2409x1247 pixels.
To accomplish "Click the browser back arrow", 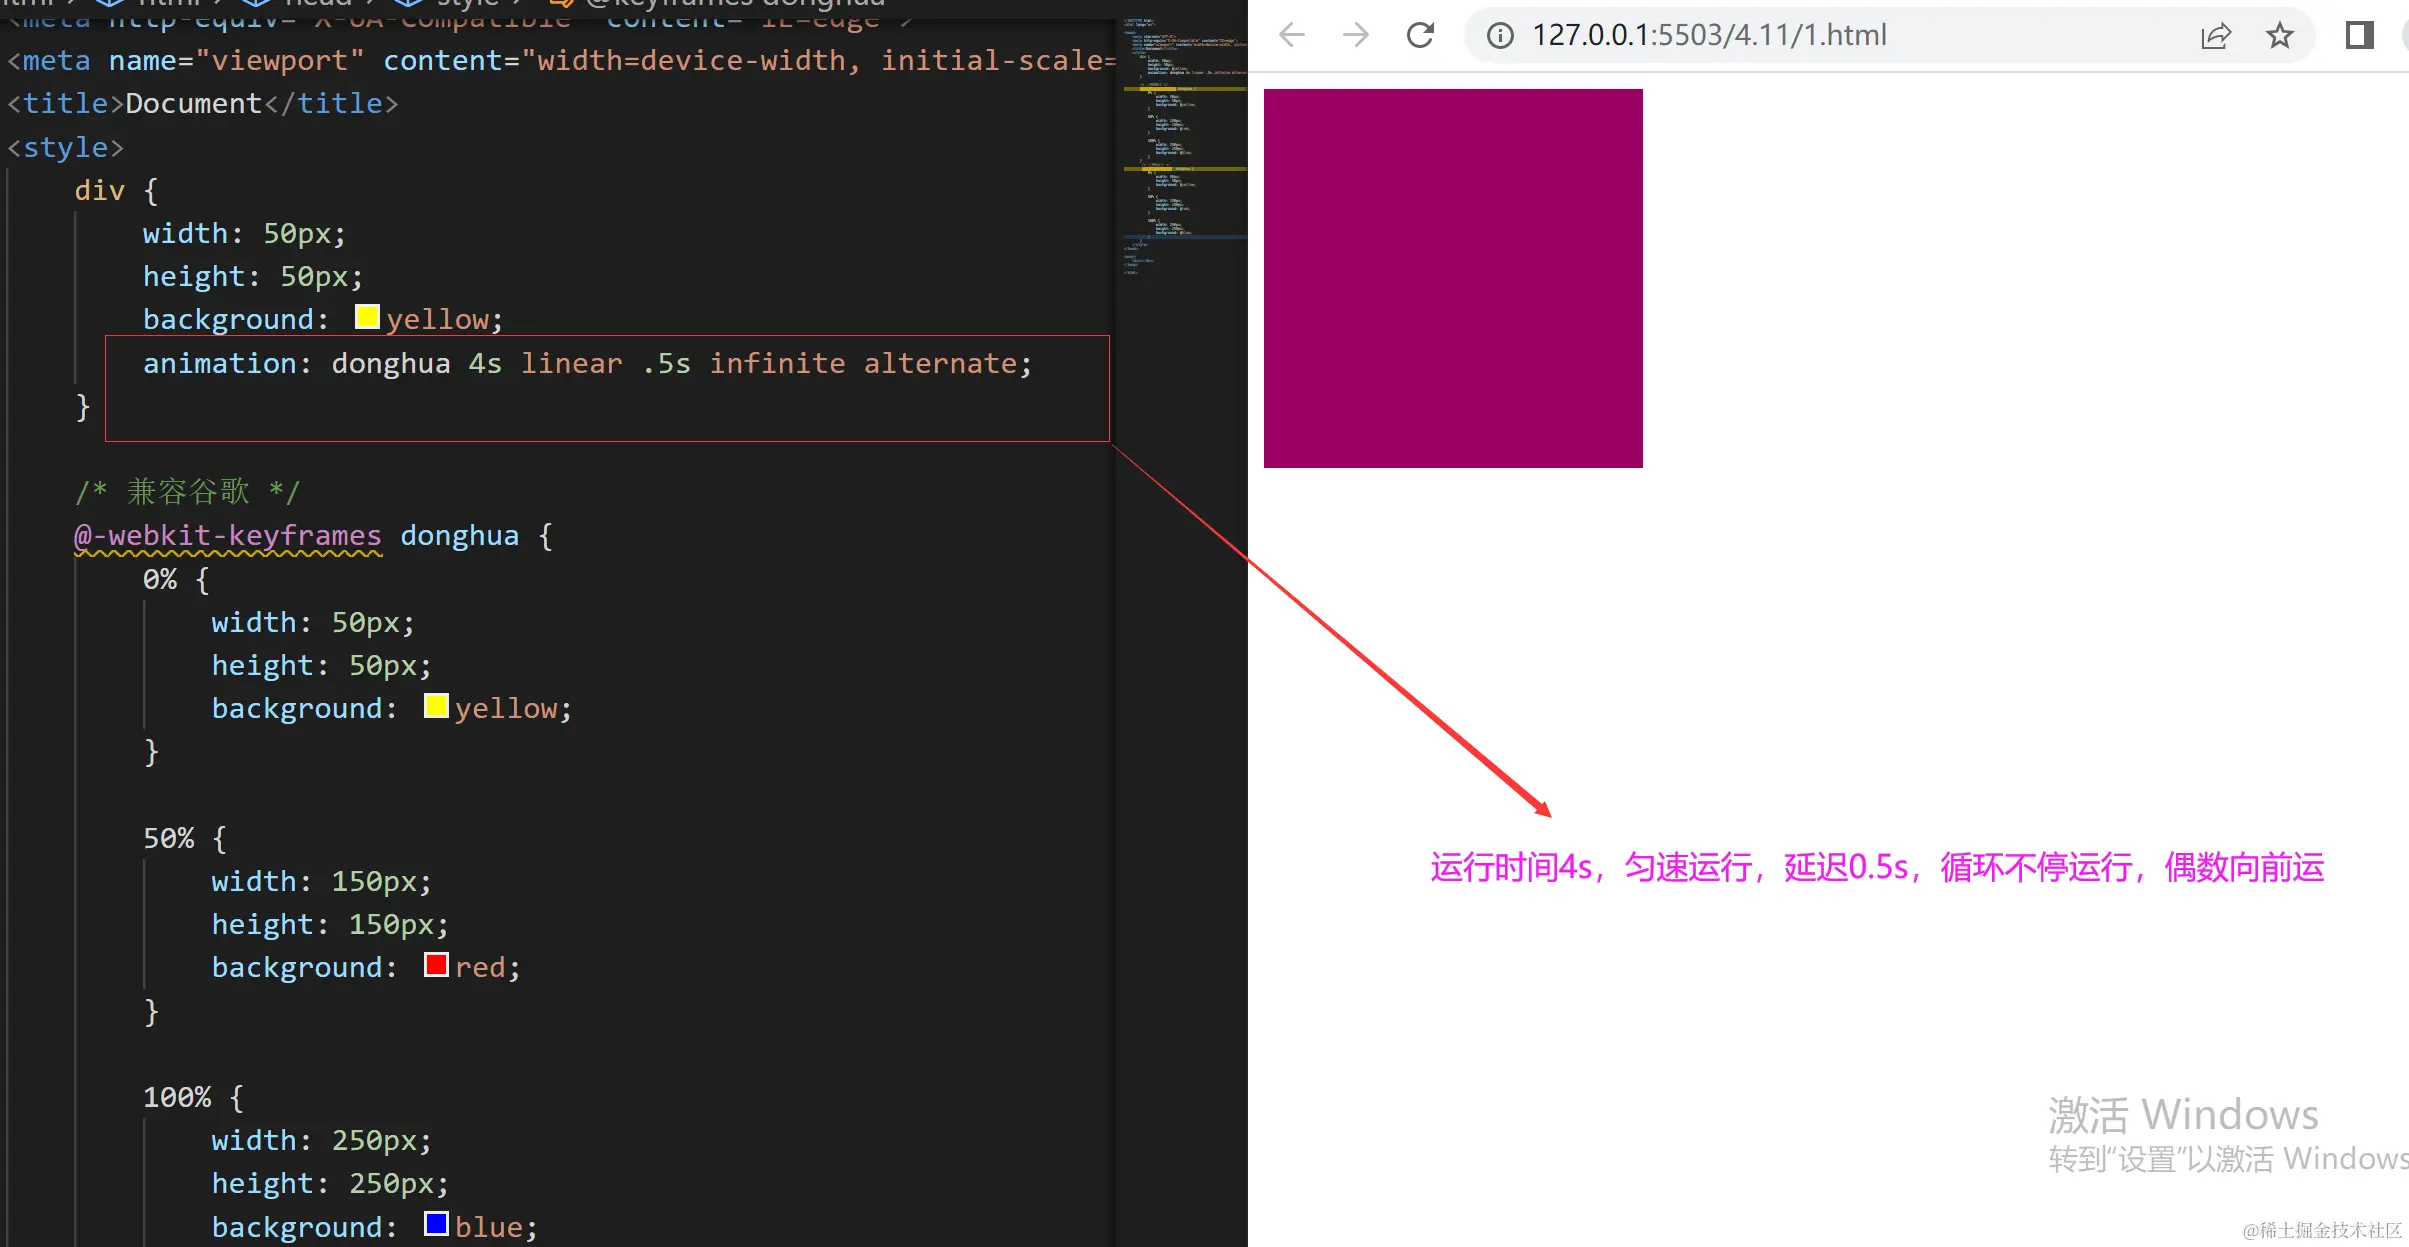I will [1292, 36].
